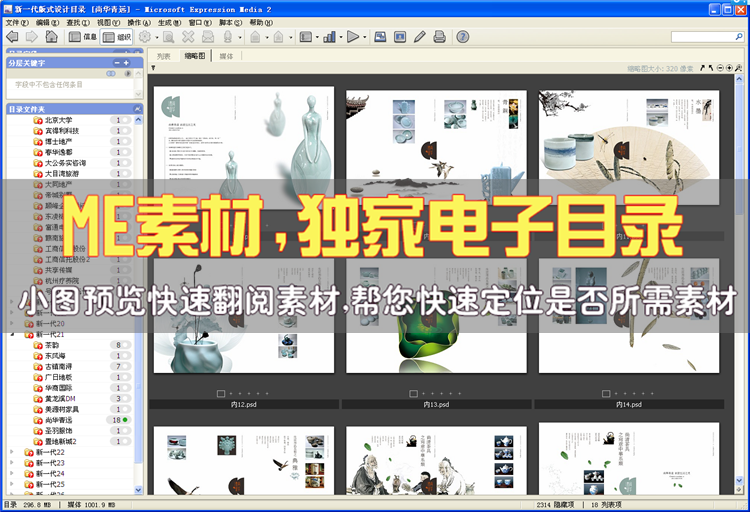
Task: Click the gear actions icon in toolbar
Action: click(x=144, y=37)
